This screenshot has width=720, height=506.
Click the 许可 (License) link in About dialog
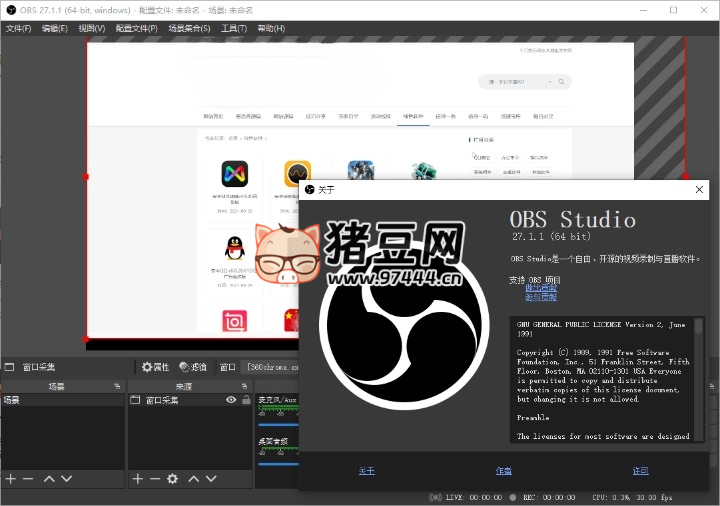640,471
